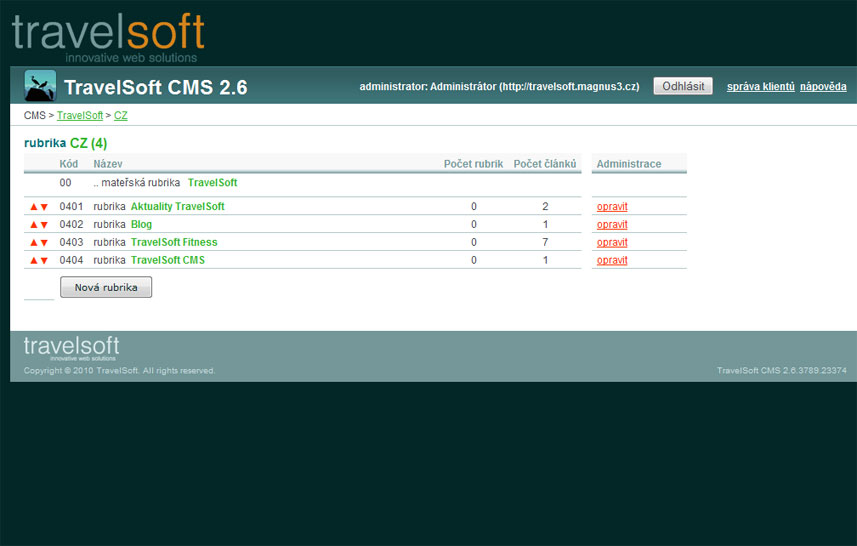Move Blog rubrika down with red arrow

coord(44,225)
